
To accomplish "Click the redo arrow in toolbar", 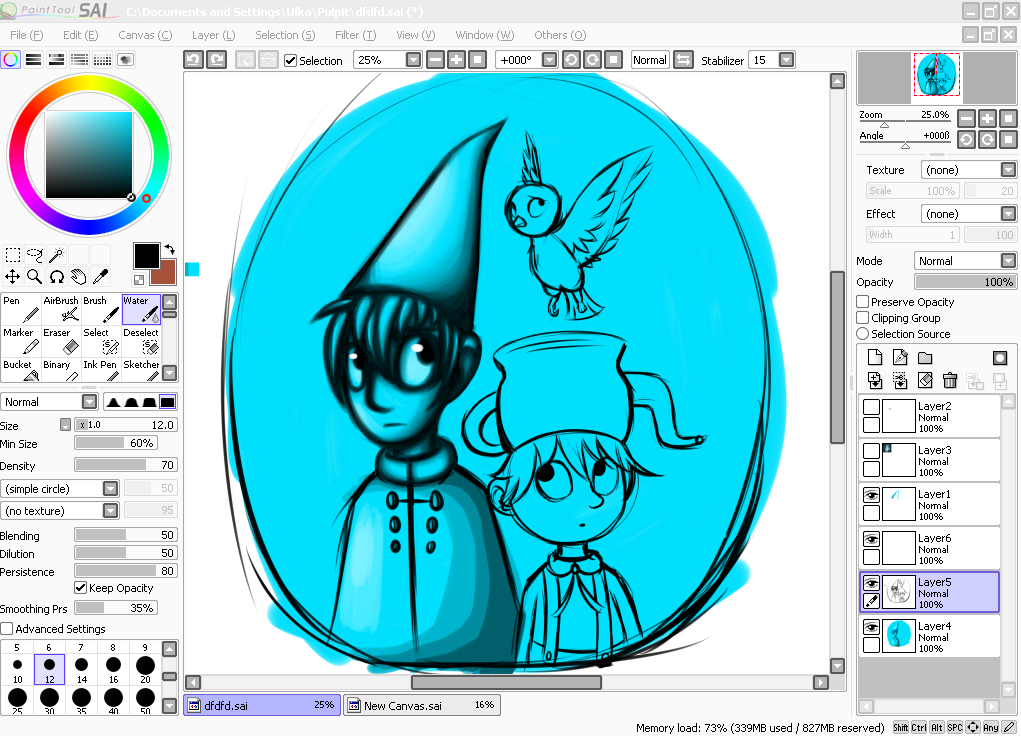I will (x=216, y=60).
